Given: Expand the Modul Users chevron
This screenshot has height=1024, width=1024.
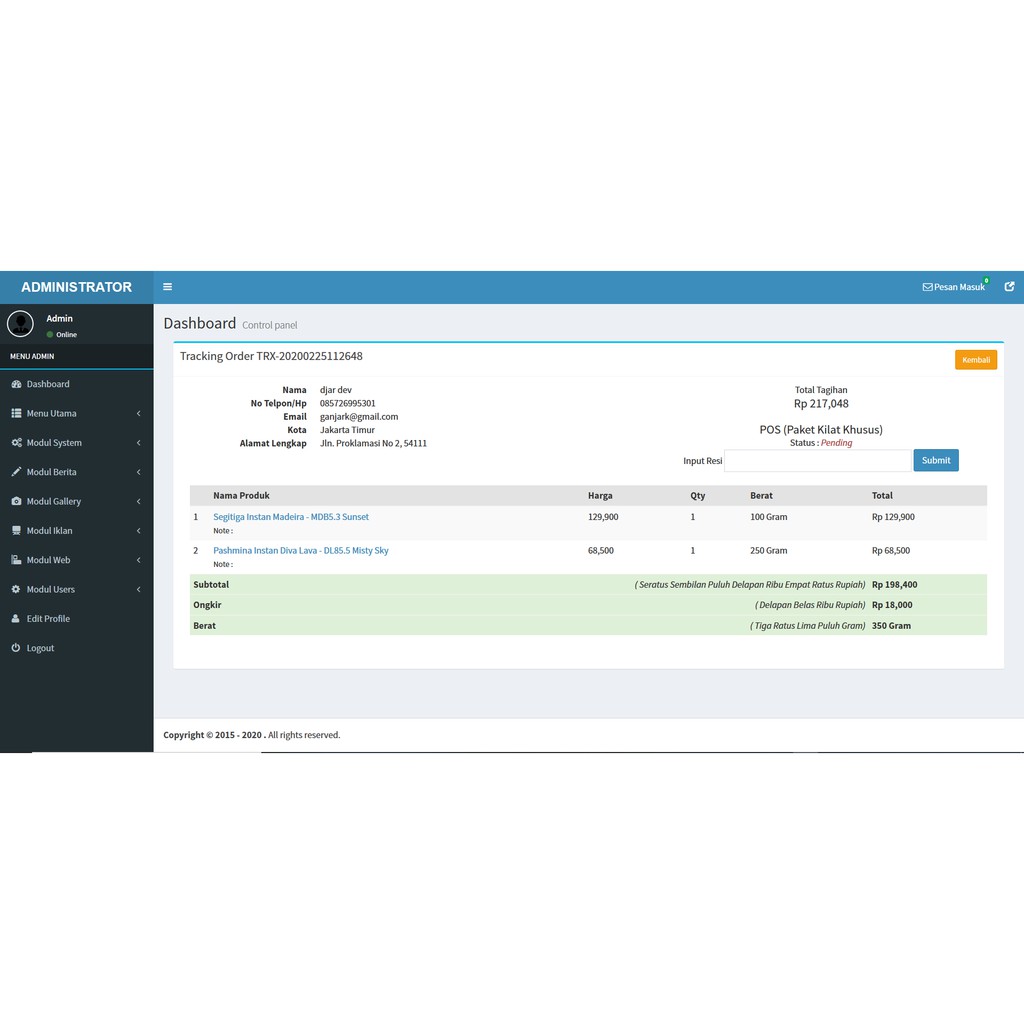Looking at the screenshot, I should (138, 589).
